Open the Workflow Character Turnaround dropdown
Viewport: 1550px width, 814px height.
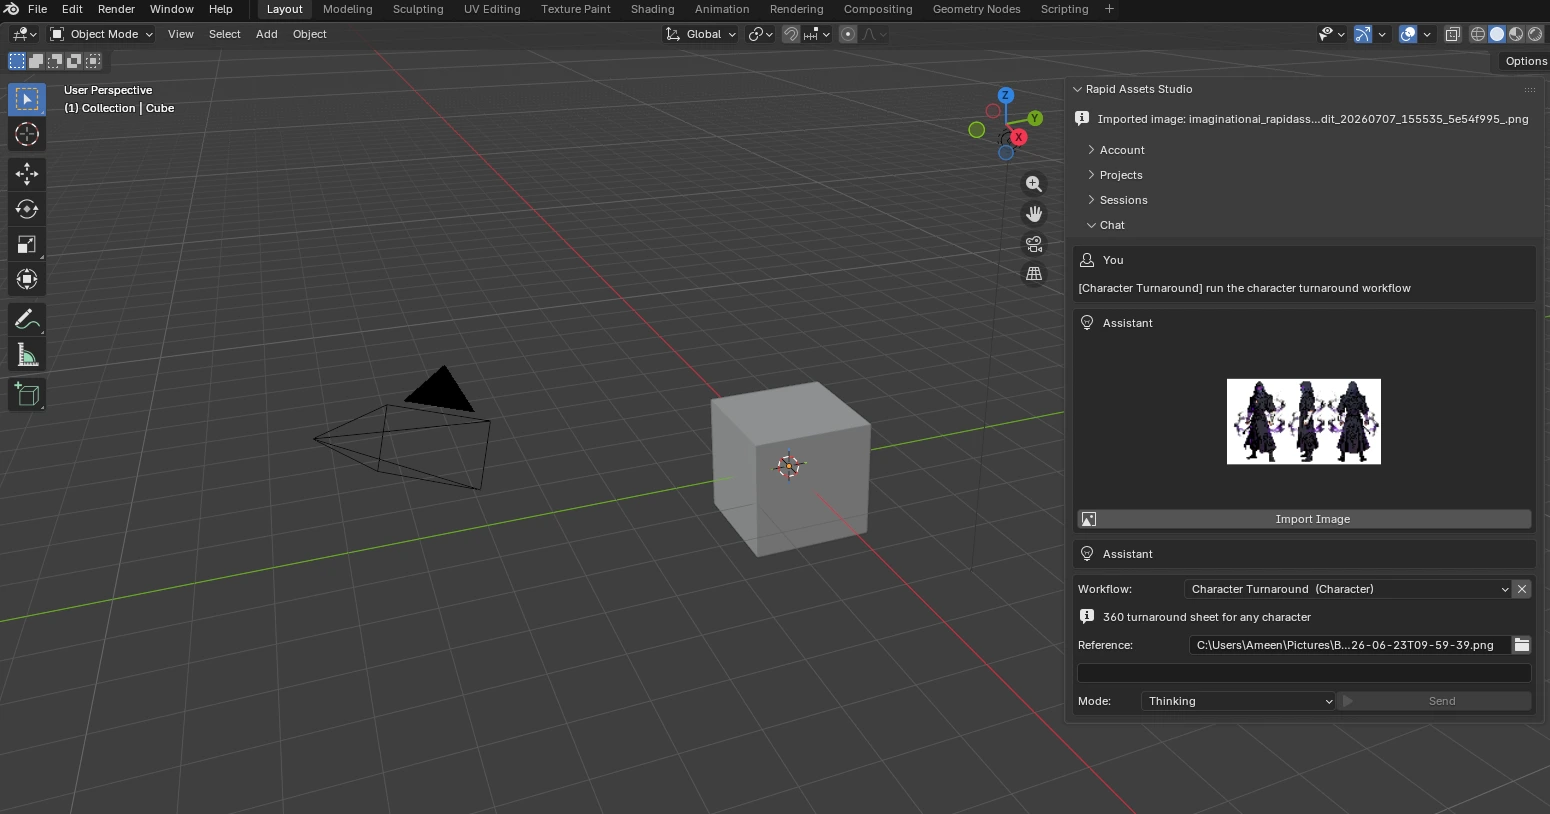(x=1347, y=589)
